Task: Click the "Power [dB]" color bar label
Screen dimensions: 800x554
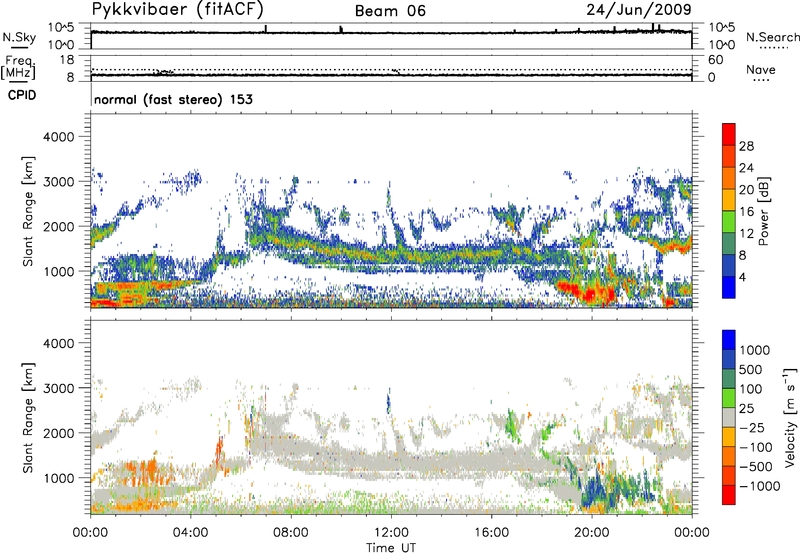Action: (763, 211)
